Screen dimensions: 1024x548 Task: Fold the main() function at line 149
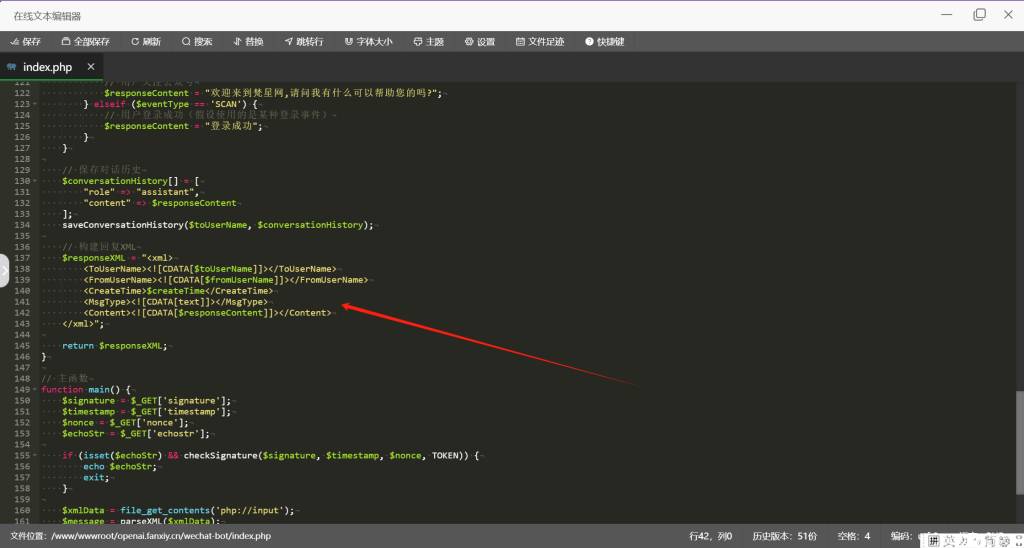[35, 390]
